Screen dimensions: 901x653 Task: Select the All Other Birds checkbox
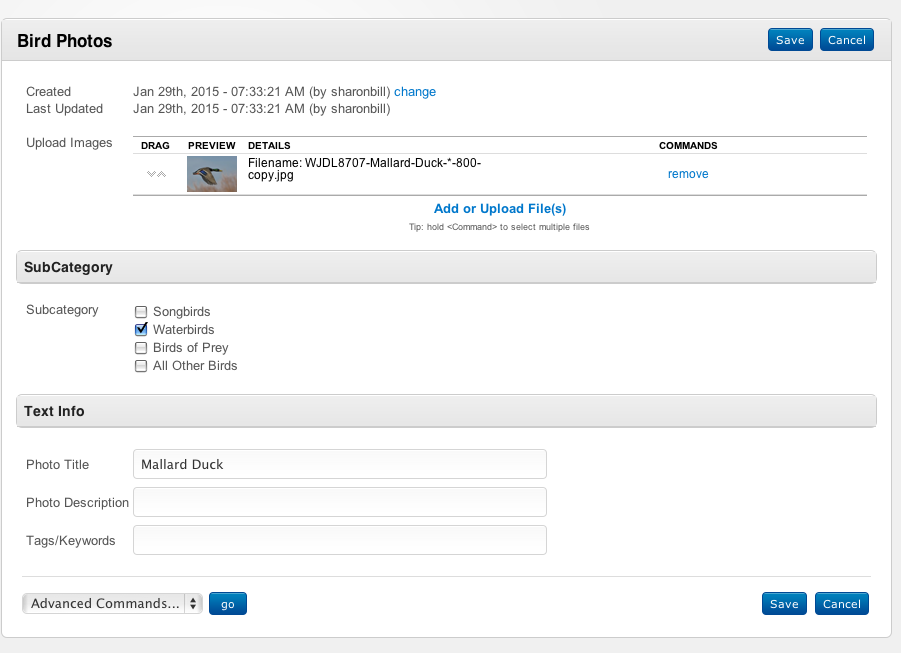(x=141, y=366)
